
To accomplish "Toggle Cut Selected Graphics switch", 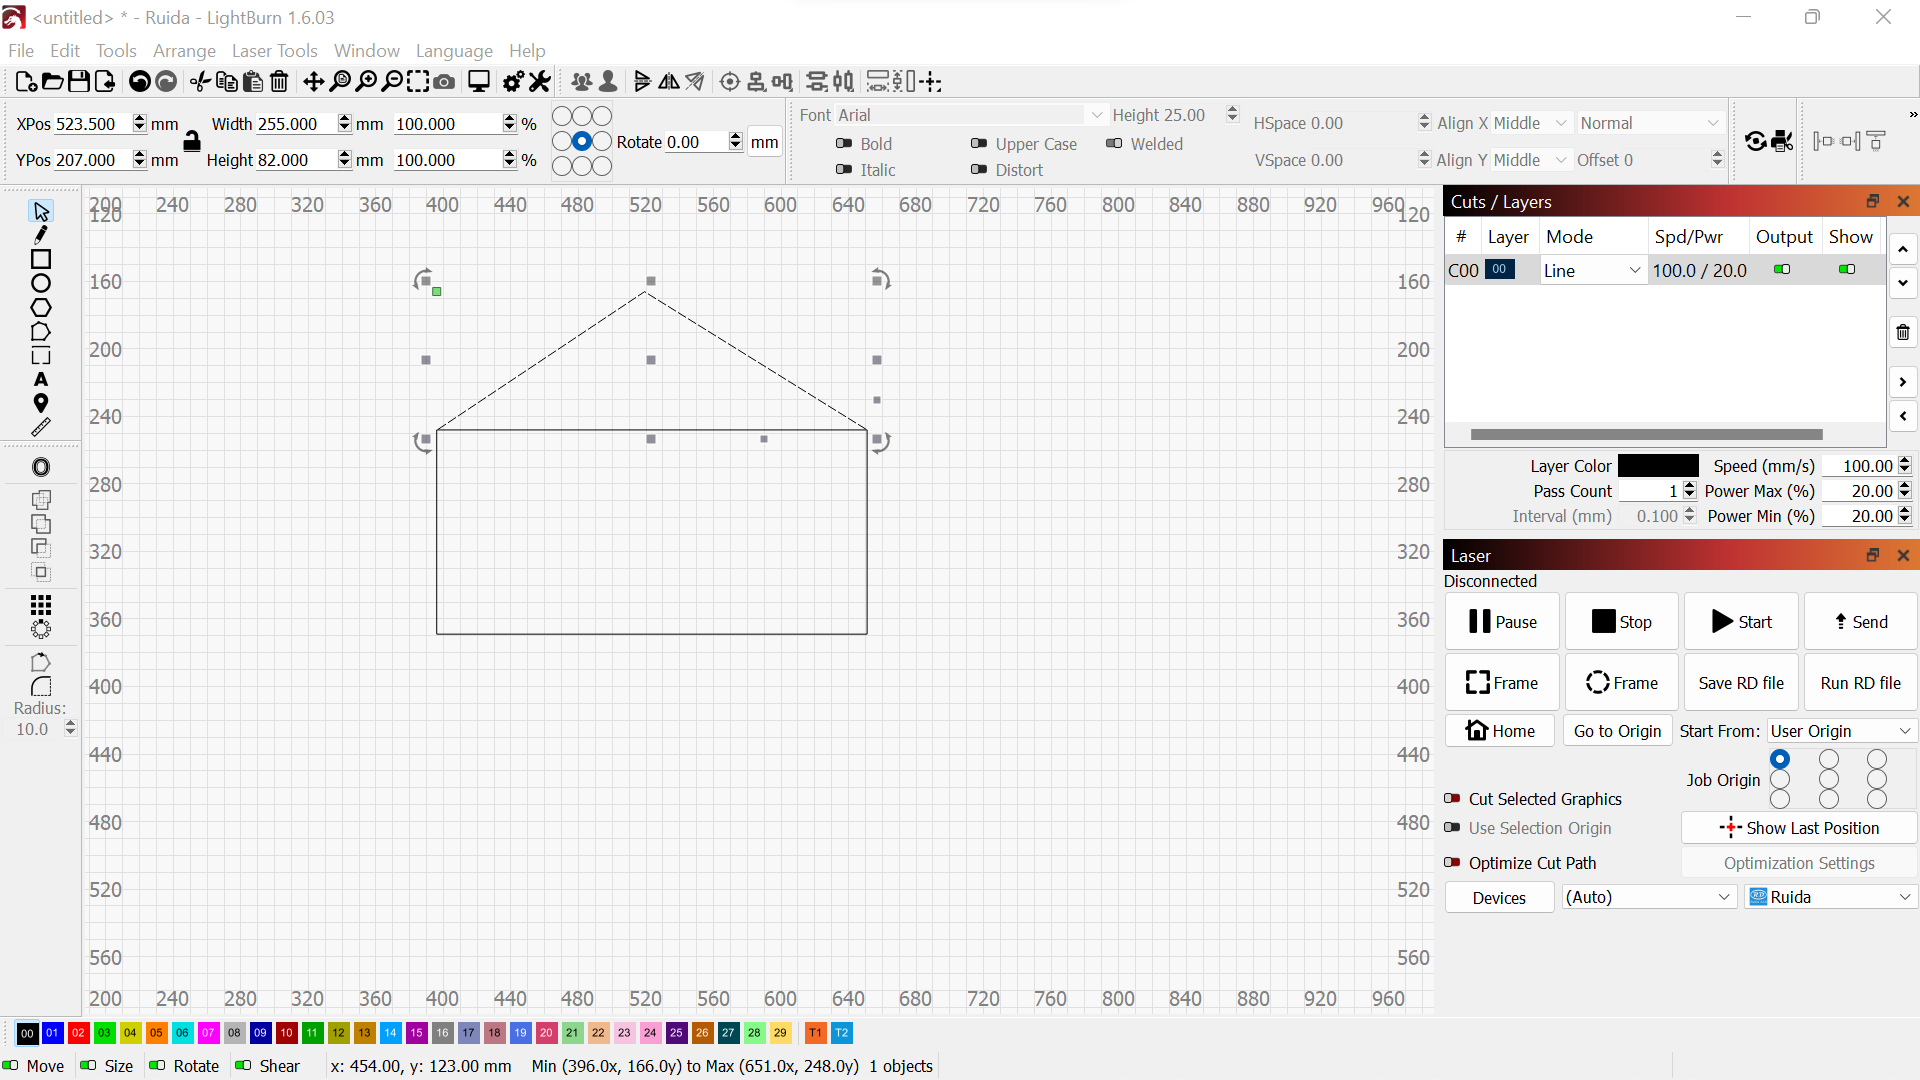I will point(1453,799).
